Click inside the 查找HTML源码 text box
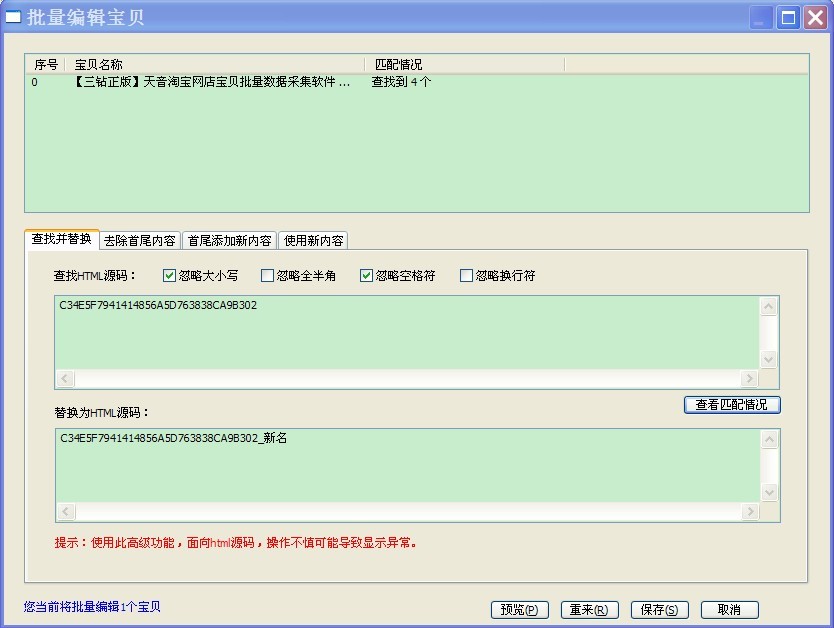 click(407, 333)
